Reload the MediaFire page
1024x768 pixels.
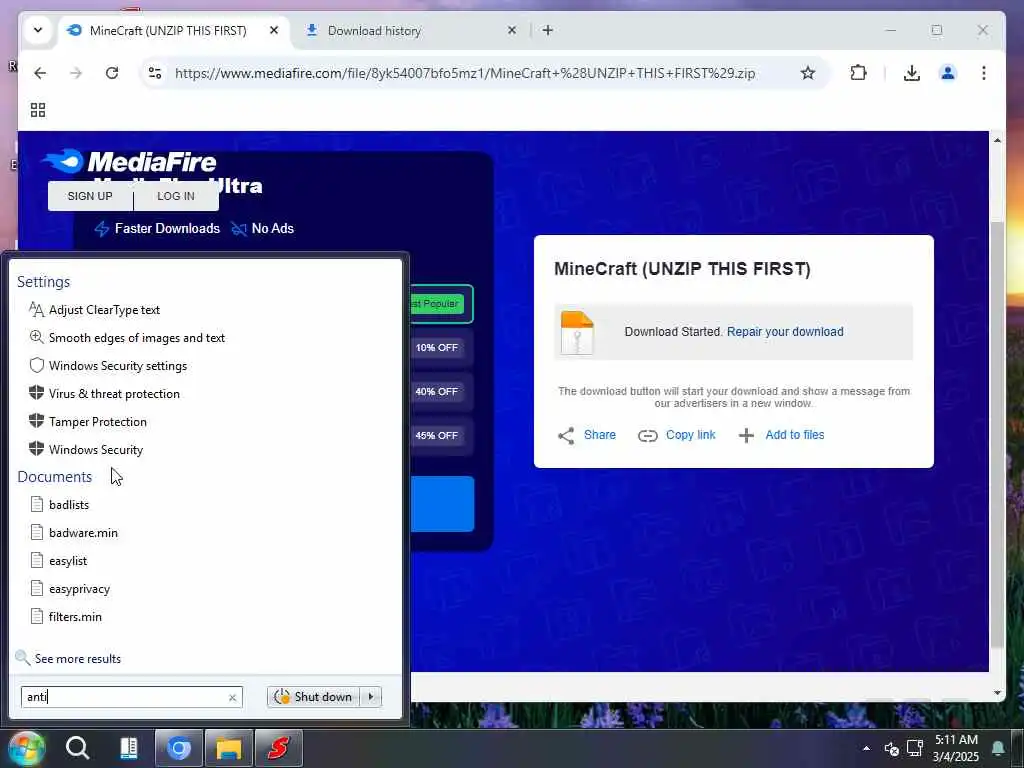112,73
